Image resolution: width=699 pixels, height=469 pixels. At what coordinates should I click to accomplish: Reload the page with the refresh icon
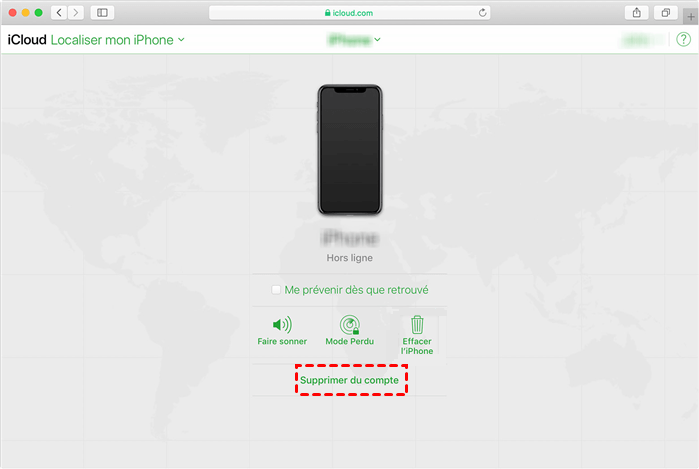coord(482,13)
